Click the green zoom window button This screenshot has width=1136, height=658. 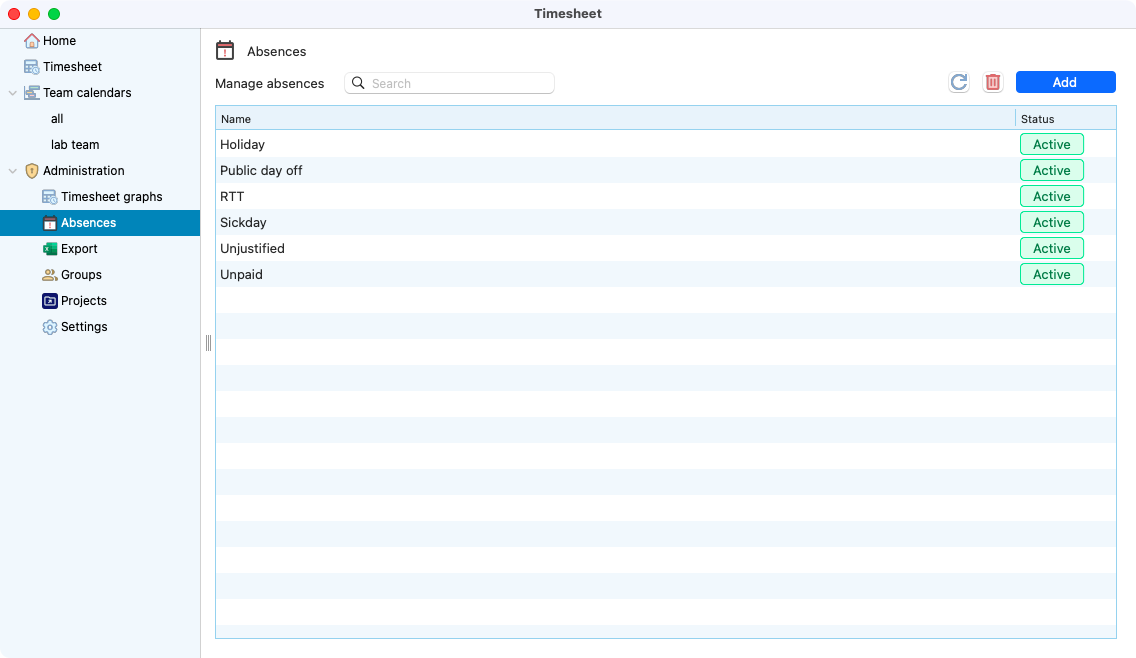(54, 14)
